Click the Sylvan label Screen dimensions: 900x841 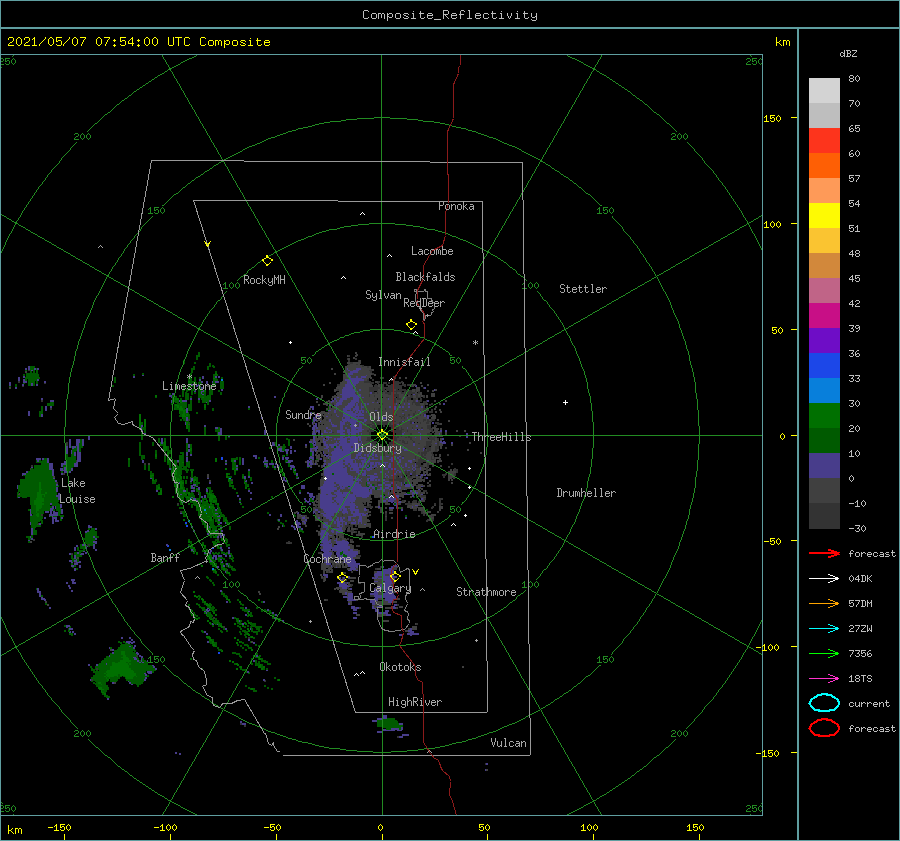[383, 295]
